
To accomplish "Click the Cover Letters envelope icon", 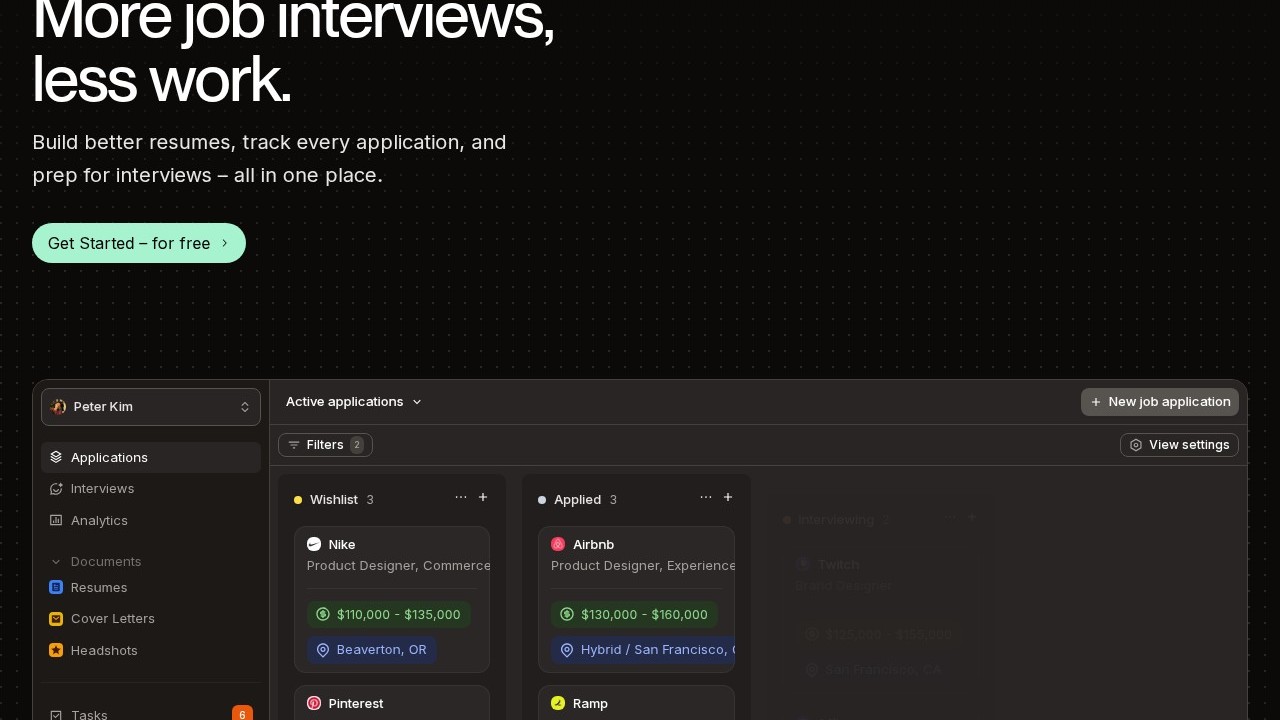I will click(x=56, y=619).
